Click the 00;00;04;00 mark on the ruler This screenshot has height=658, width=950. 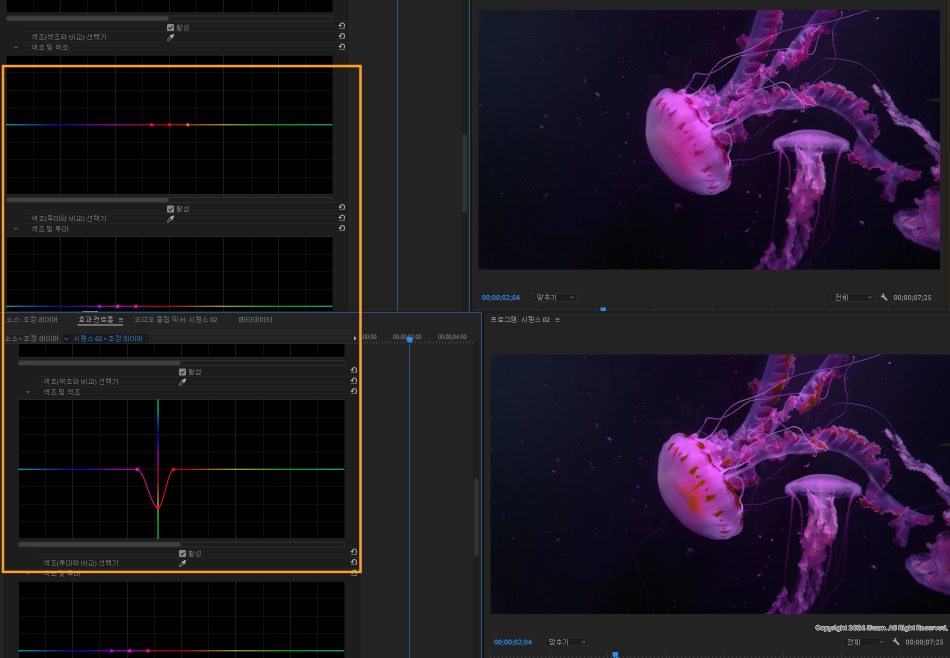tap(452, 337)
